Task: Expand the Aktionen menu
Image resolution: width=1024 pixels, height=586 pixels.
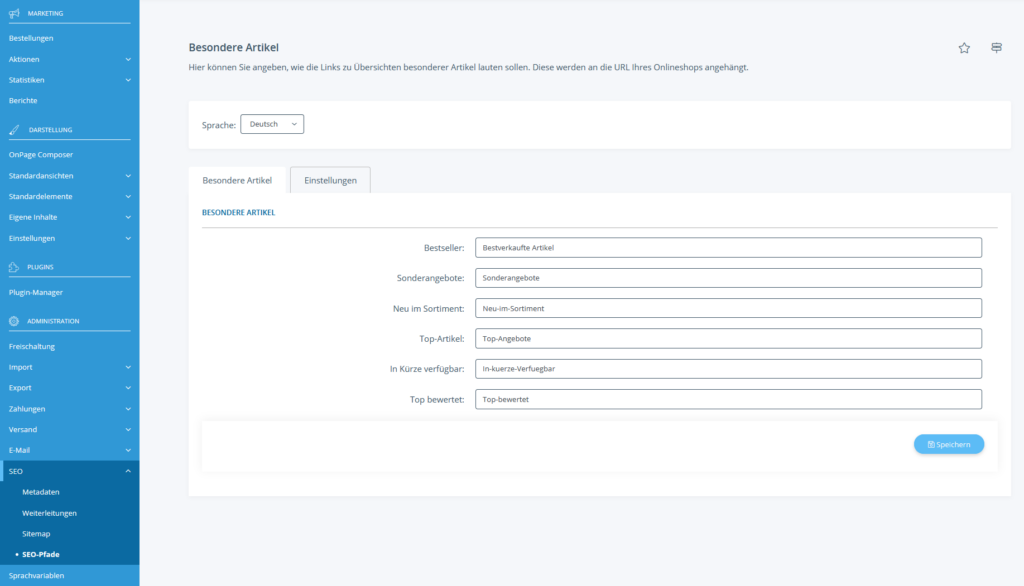Action: (x=69, y=59)
